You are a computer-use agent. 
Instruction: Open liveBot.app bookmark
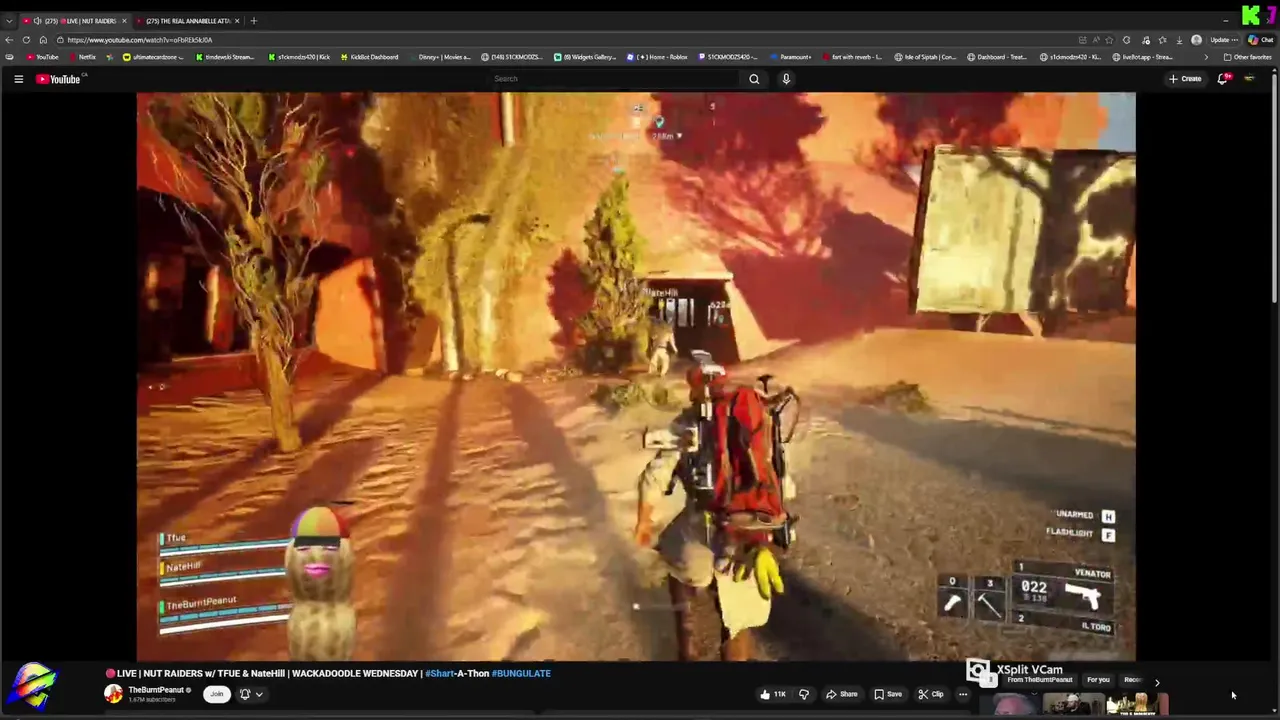tap(1141, 57)
